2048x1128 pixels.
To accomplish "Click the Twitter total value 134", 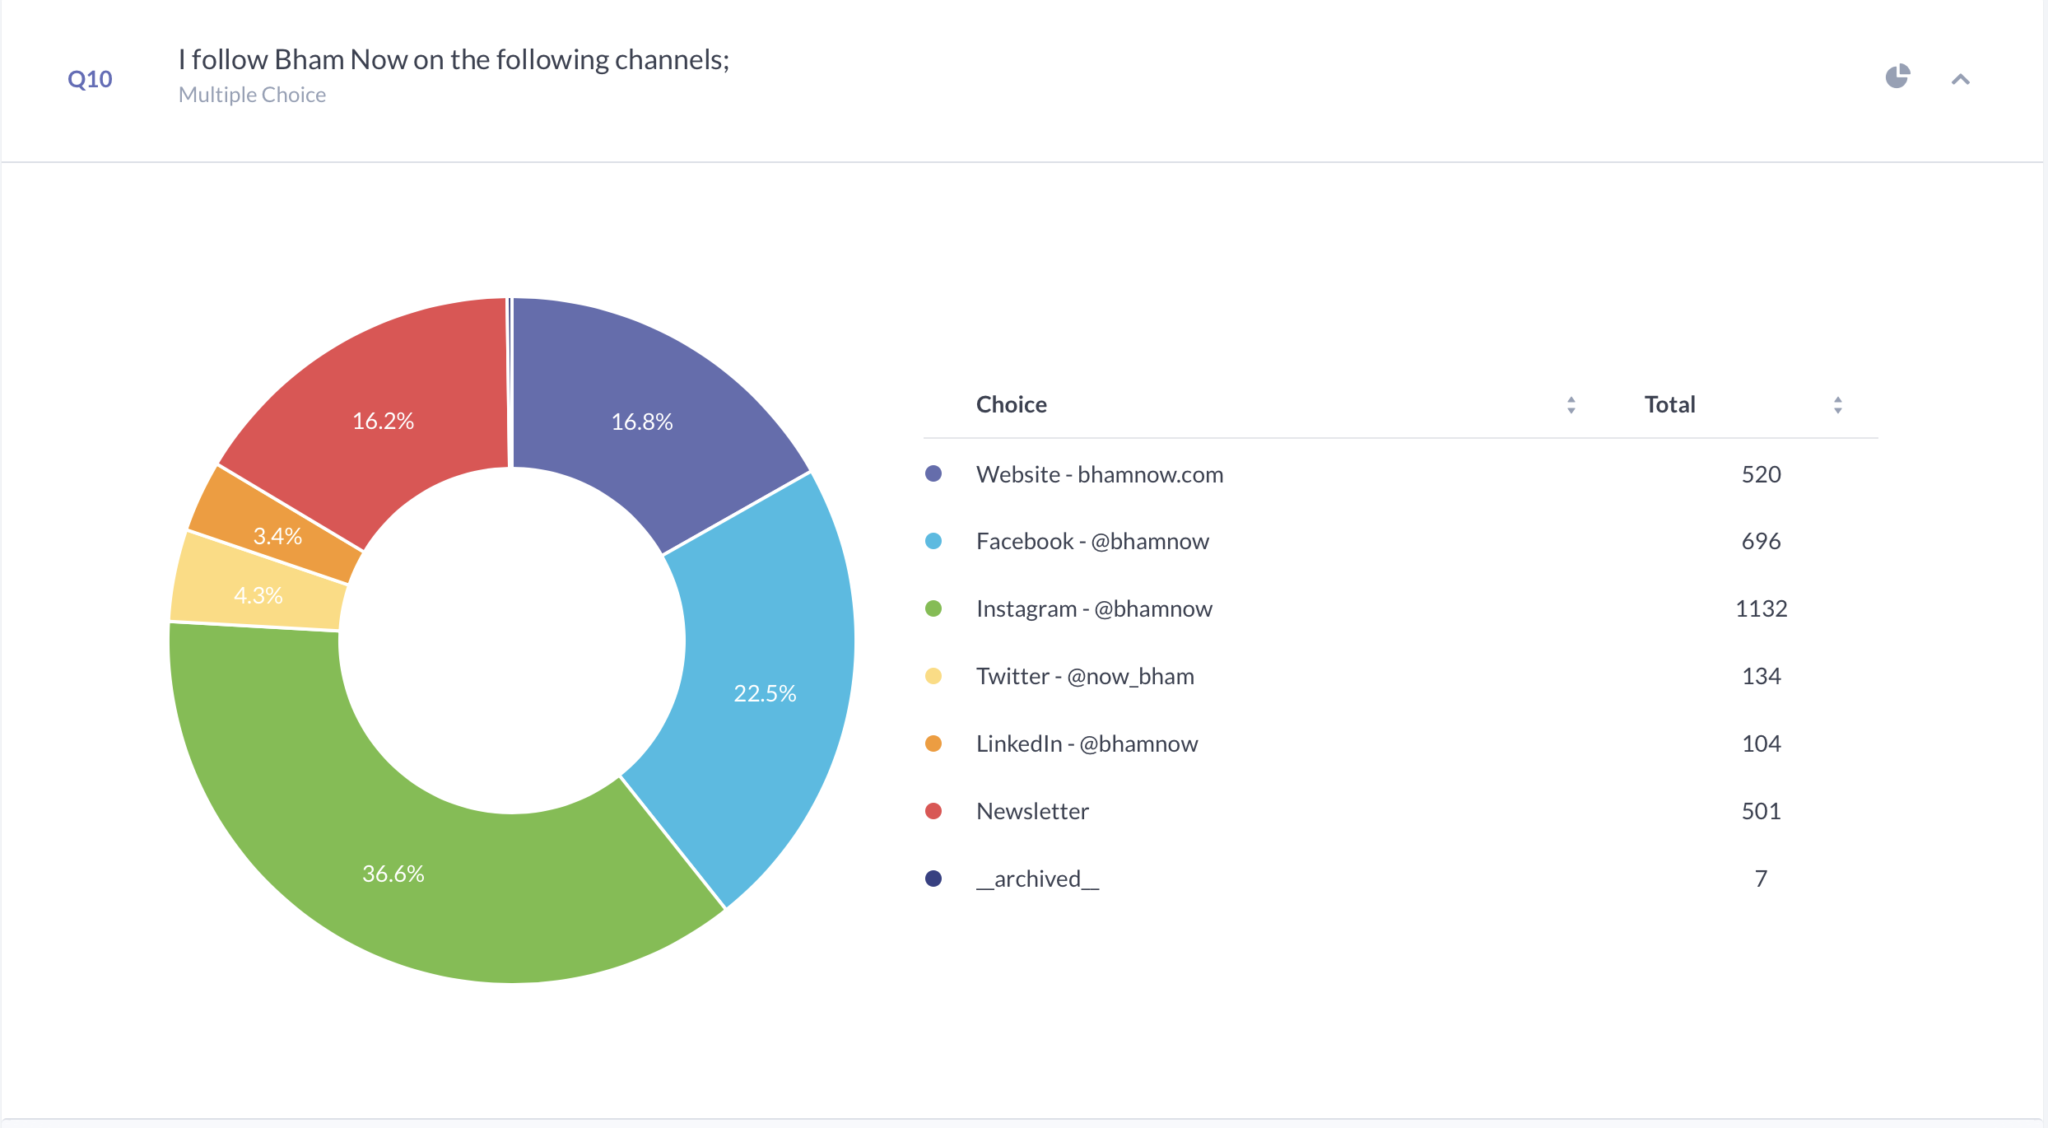I will 1761,676.
